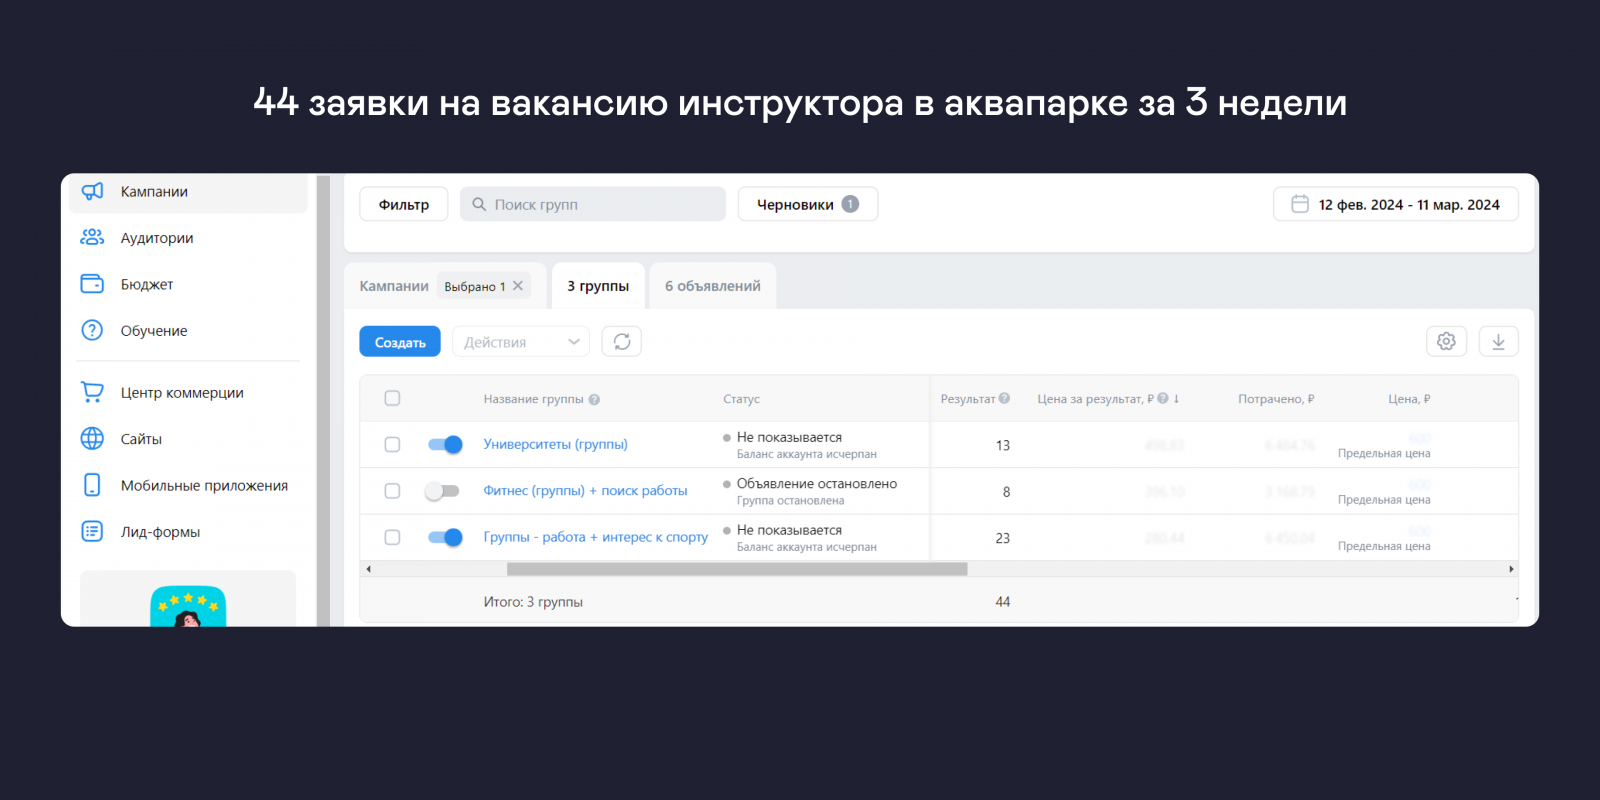Click the Потрачено, ₽ column header
This screenshot has height=800, width=1600.
point(1276,399)
